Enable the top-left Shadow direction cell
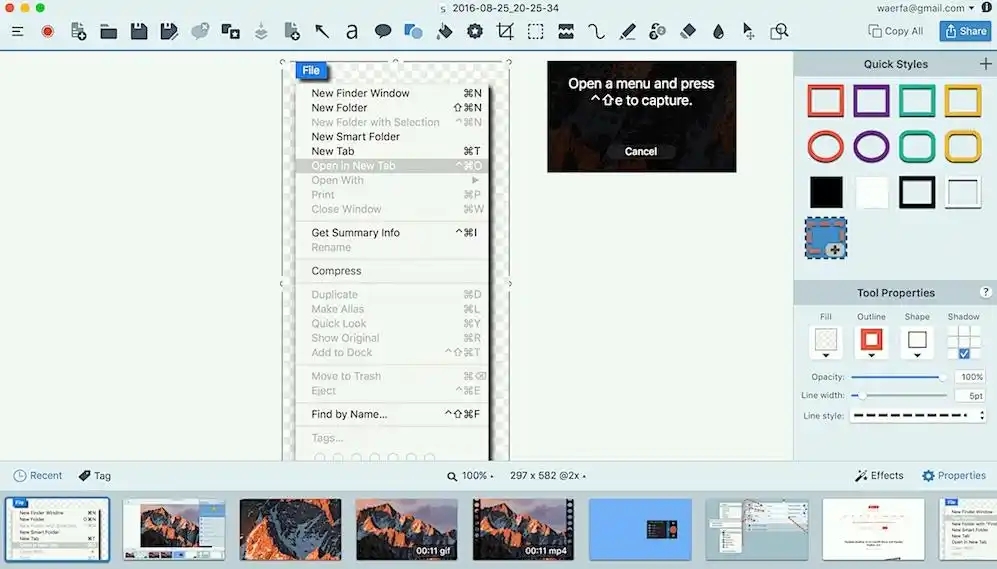Image resolution: width=997 pixels, height=569 pixels. [953, 331]
